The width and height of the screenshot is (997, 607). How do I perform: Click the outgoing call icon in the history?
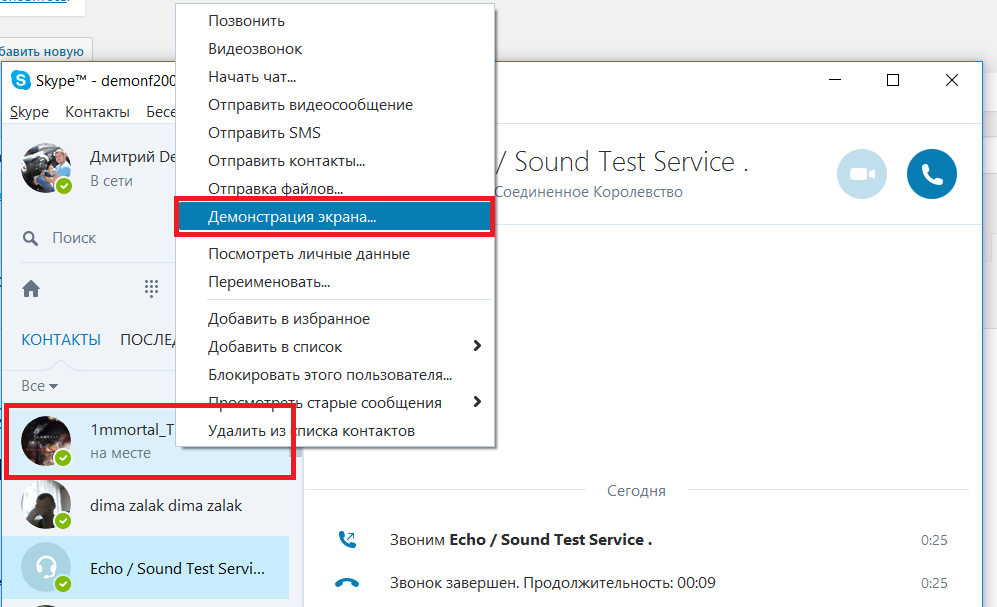pos(347,540)
